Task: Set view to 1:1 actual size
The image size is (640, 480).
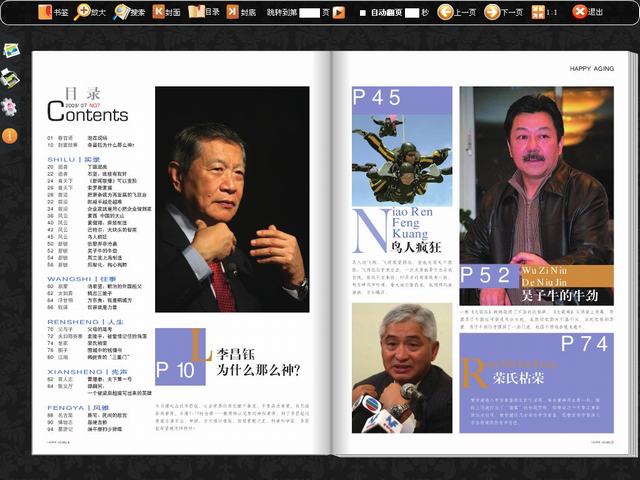Action: 544,12
